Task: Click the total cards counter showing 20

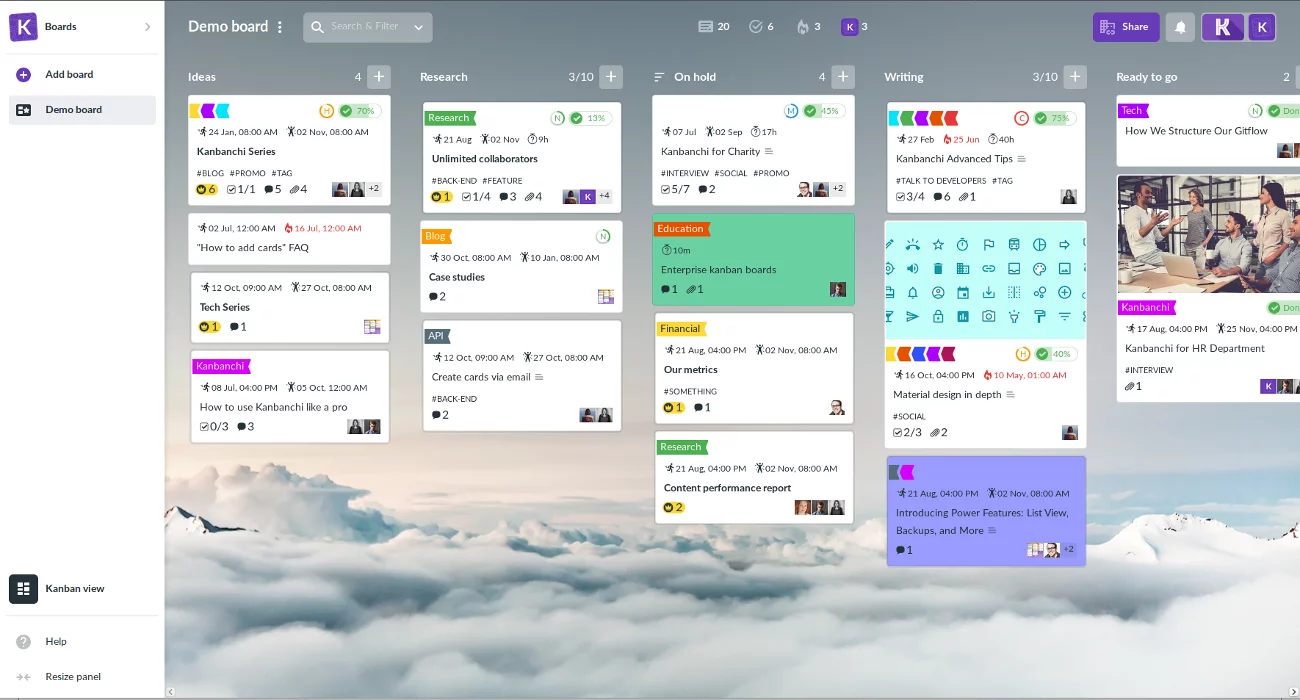Action: pyautogui.click(x=714, y=27)
